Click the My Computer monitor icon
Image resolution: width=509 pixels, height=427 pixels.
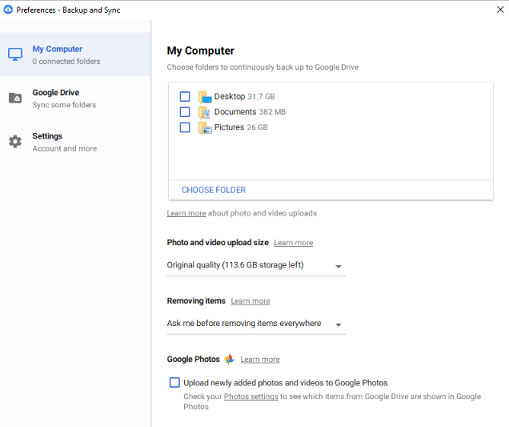tap(15, 54)
